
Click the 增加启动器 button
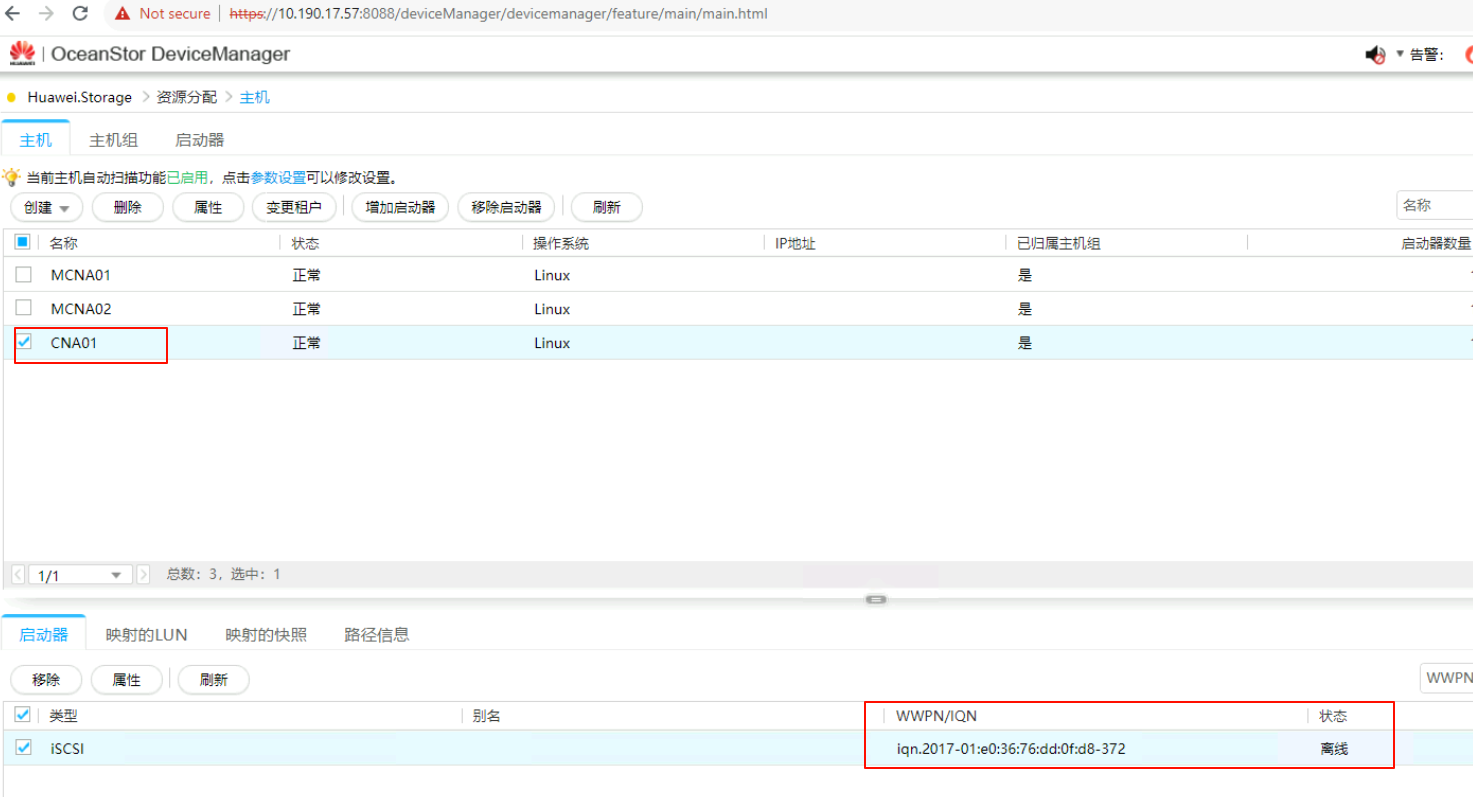[400, 208]
